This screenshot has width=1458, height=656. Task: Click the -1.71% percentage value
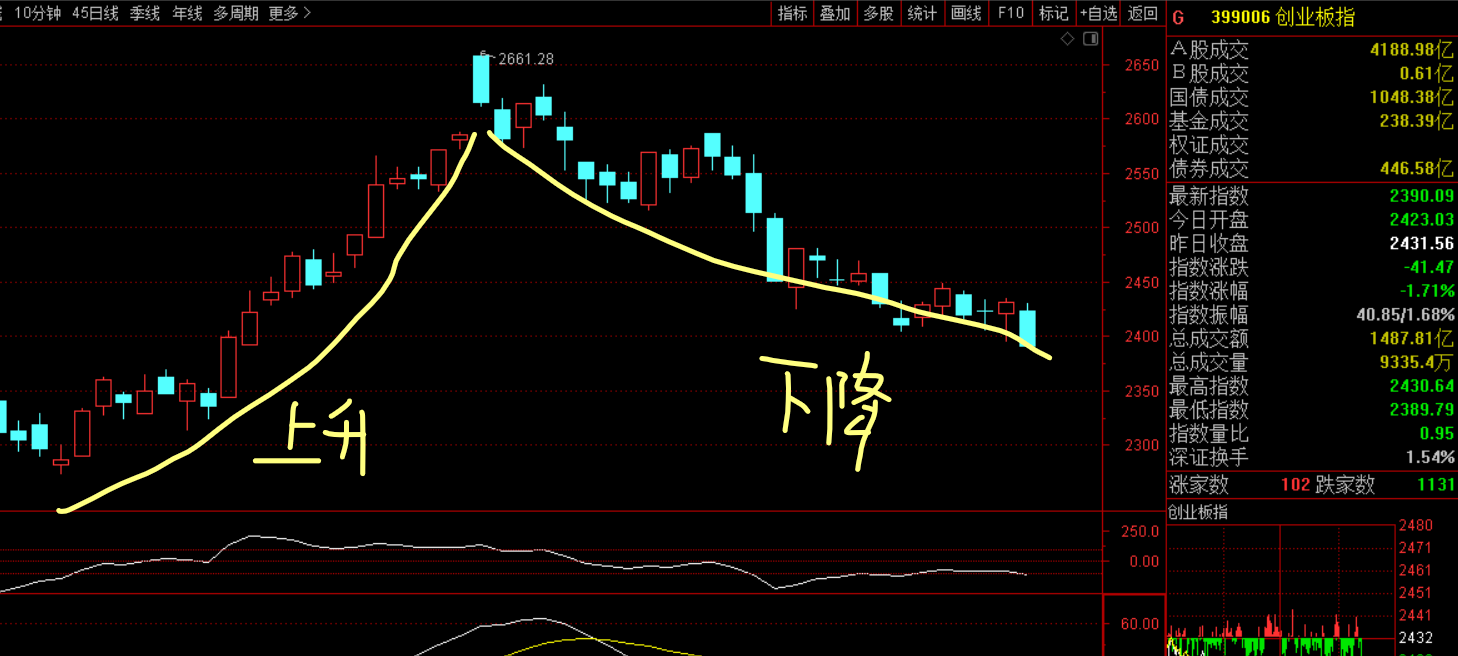pos(1427,291)
